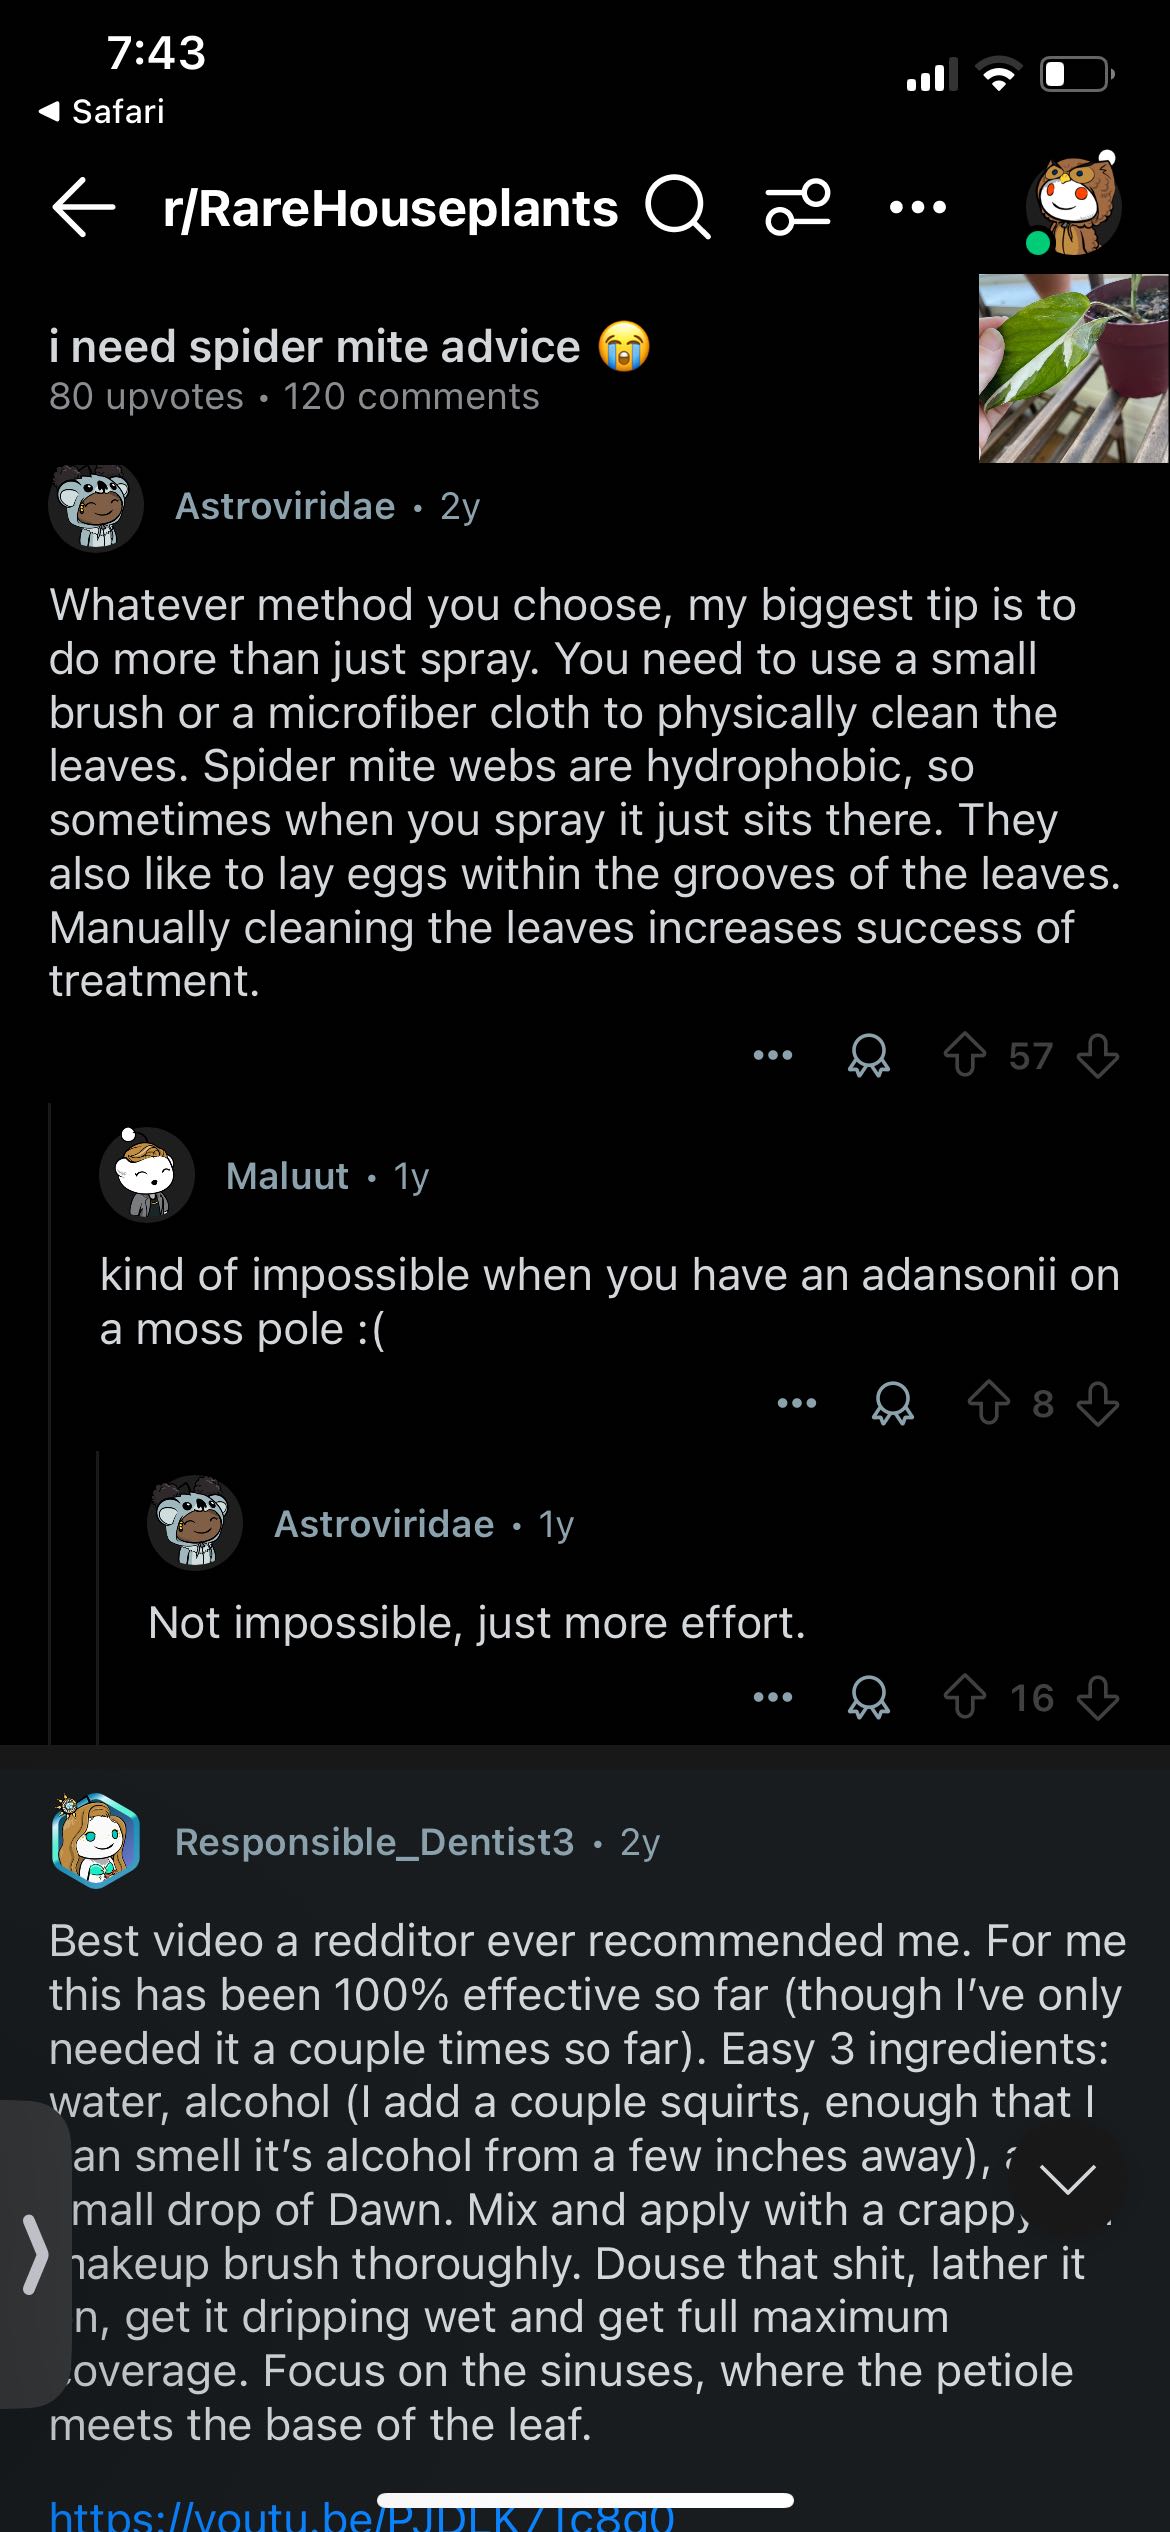Downvote Astroviridae's 57-point comment
Viewport: 1170px width, 2532px height.
[x=1098, y=1055]
